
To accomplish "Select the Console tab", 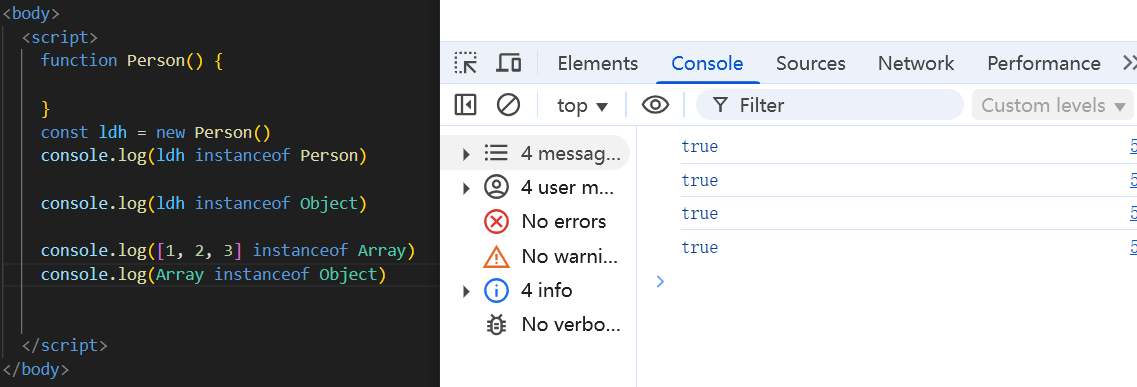I will click(707, 63).
